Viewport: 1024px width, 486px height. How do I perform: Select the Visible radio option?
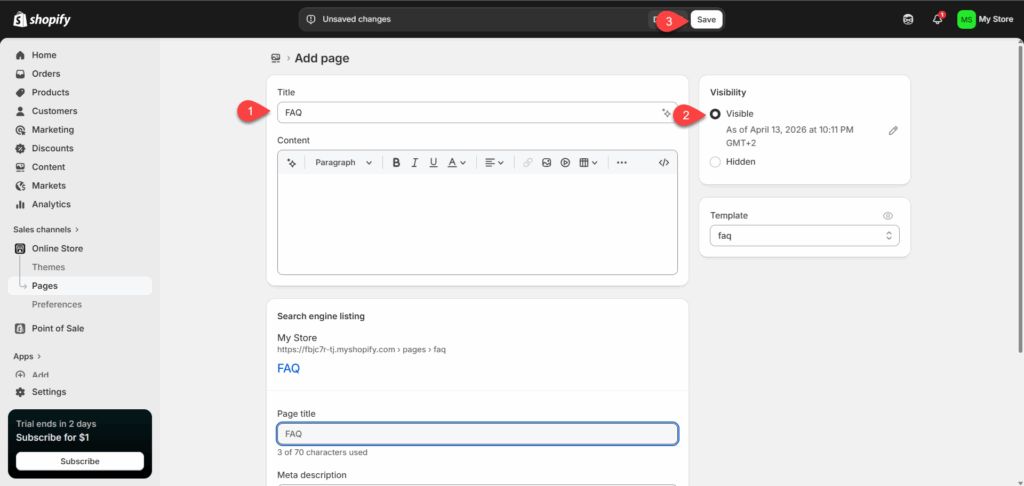tap(715, 114)
